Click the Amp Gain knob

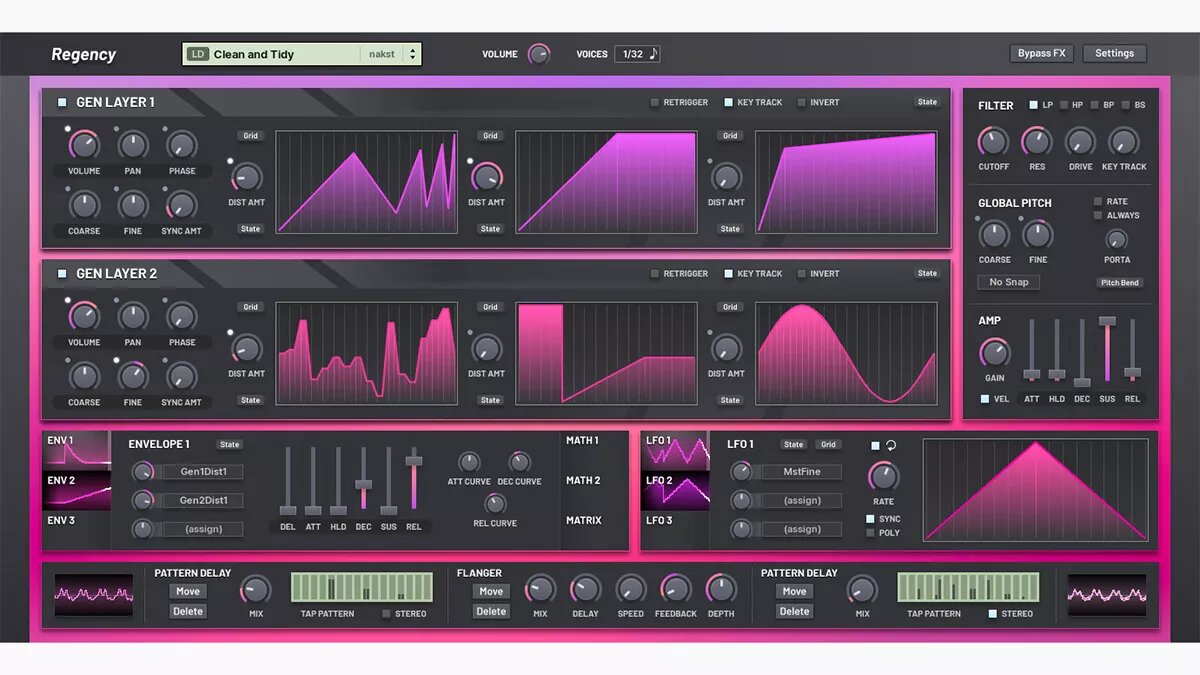point(994,353)
